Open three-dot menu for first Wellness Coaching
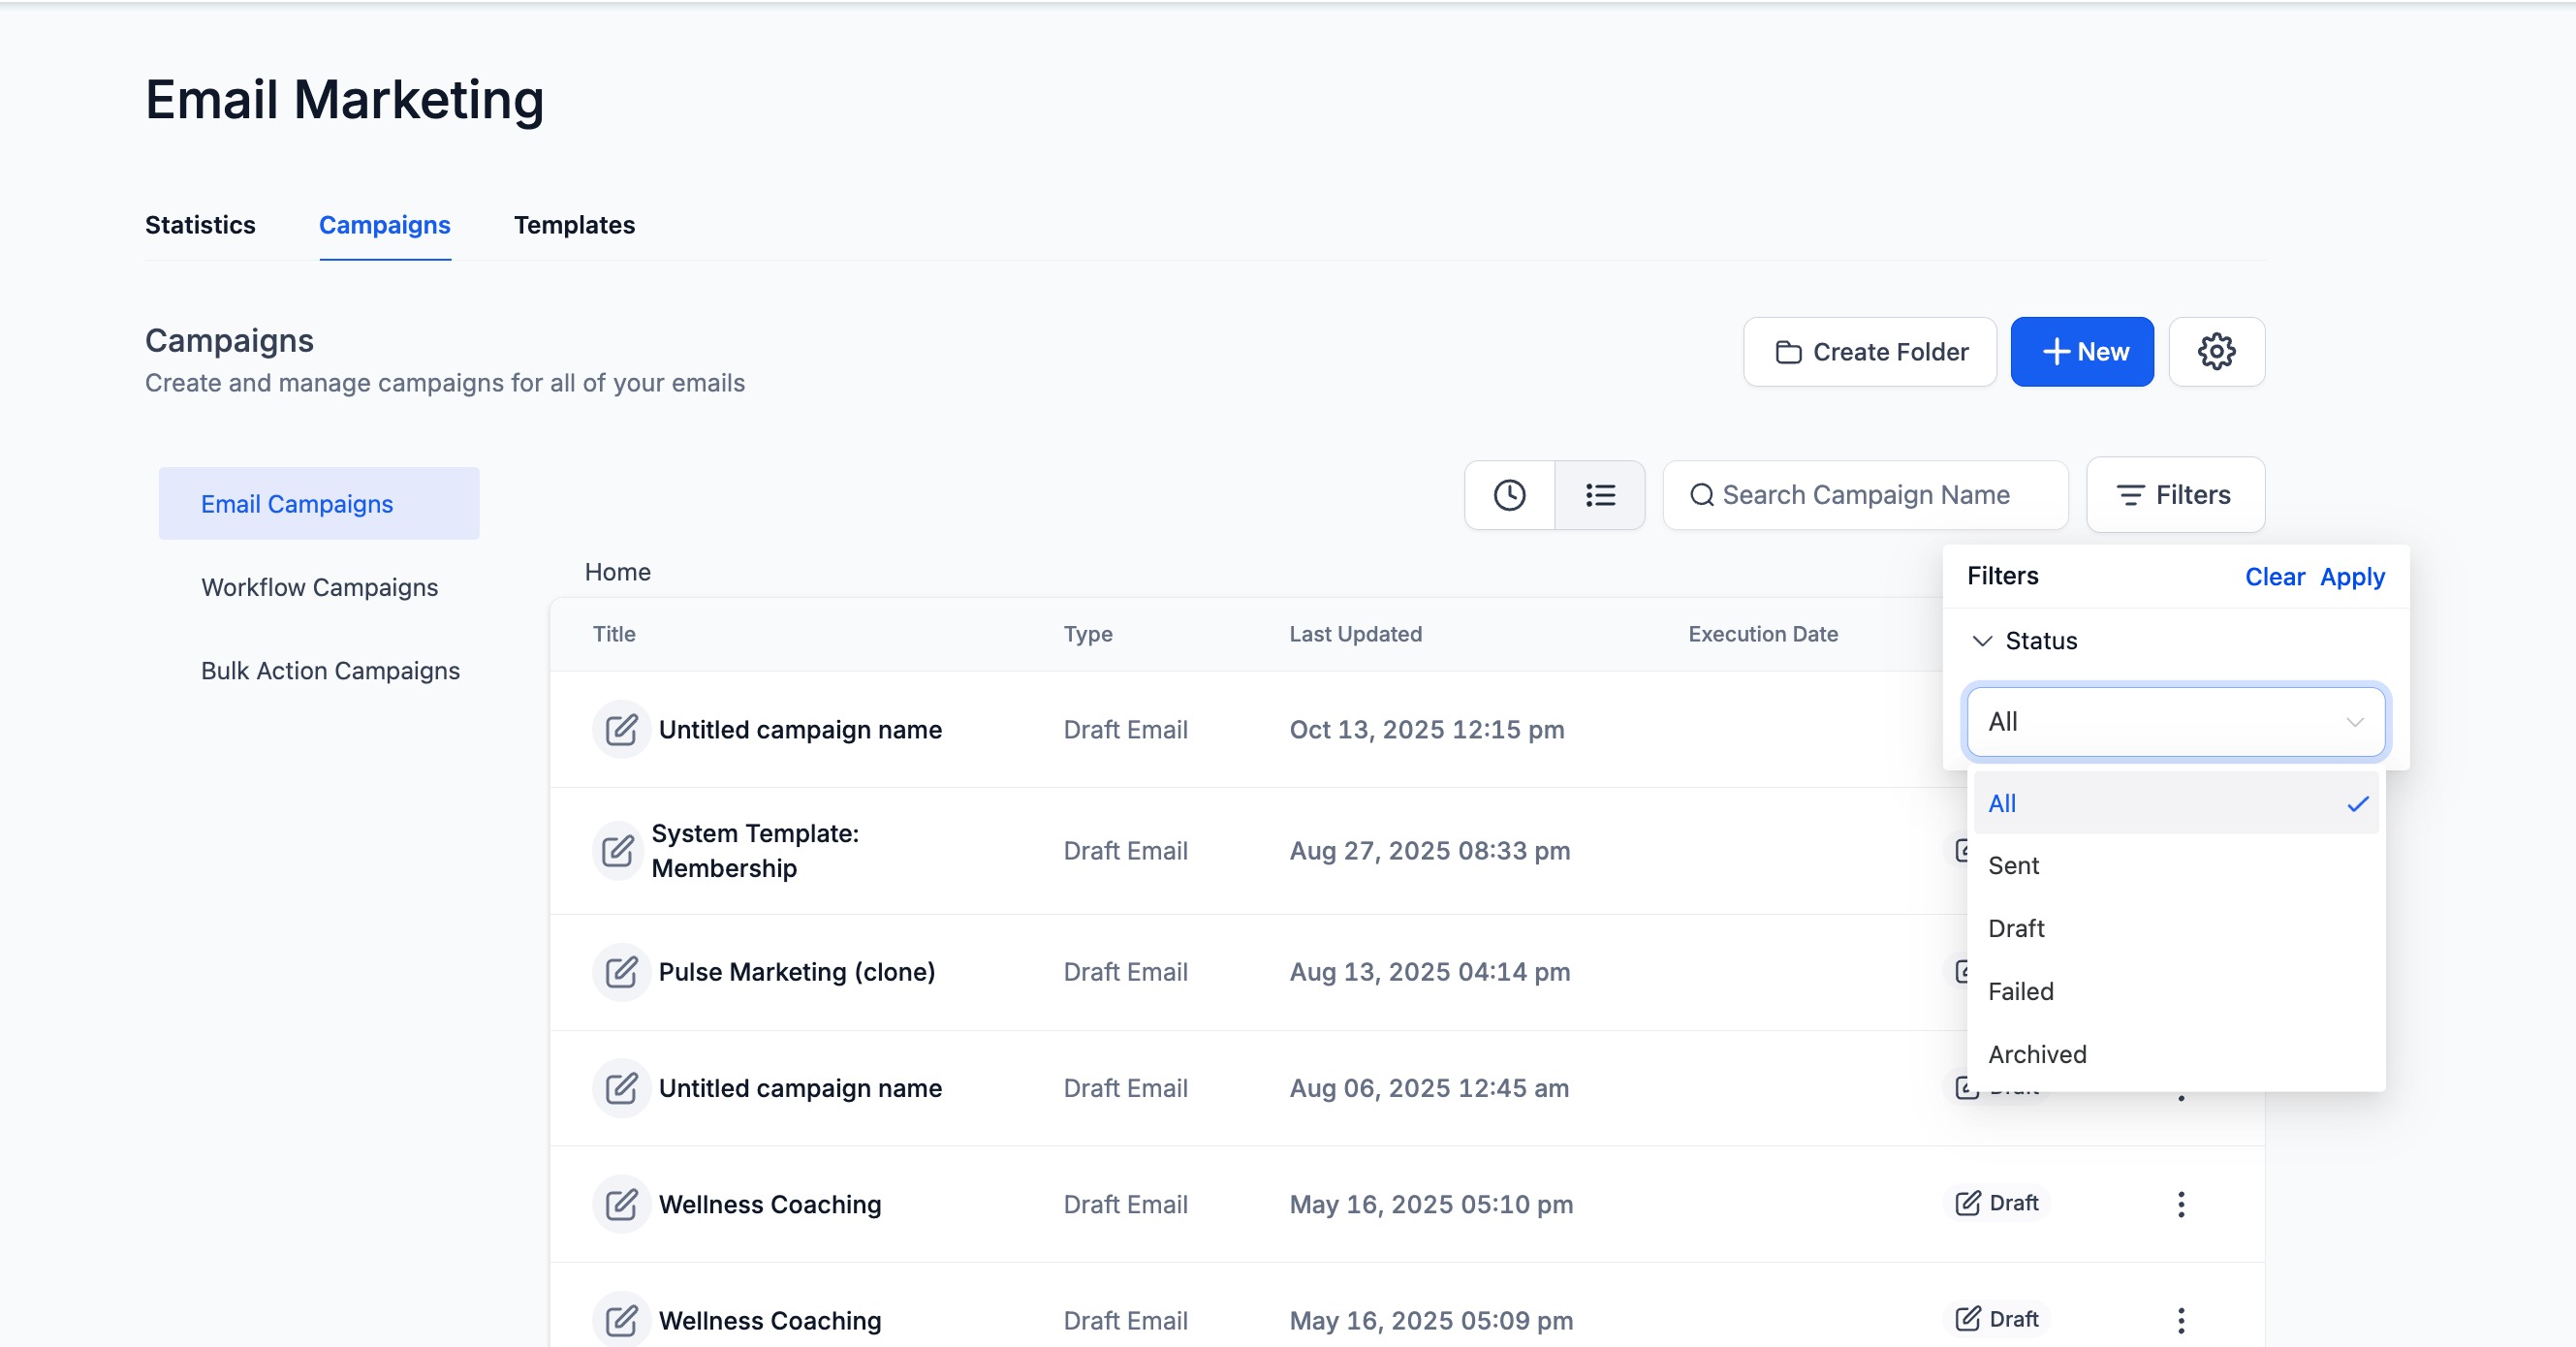This screenshot has width=2576, height=1347. (x=2181, y=1204)
